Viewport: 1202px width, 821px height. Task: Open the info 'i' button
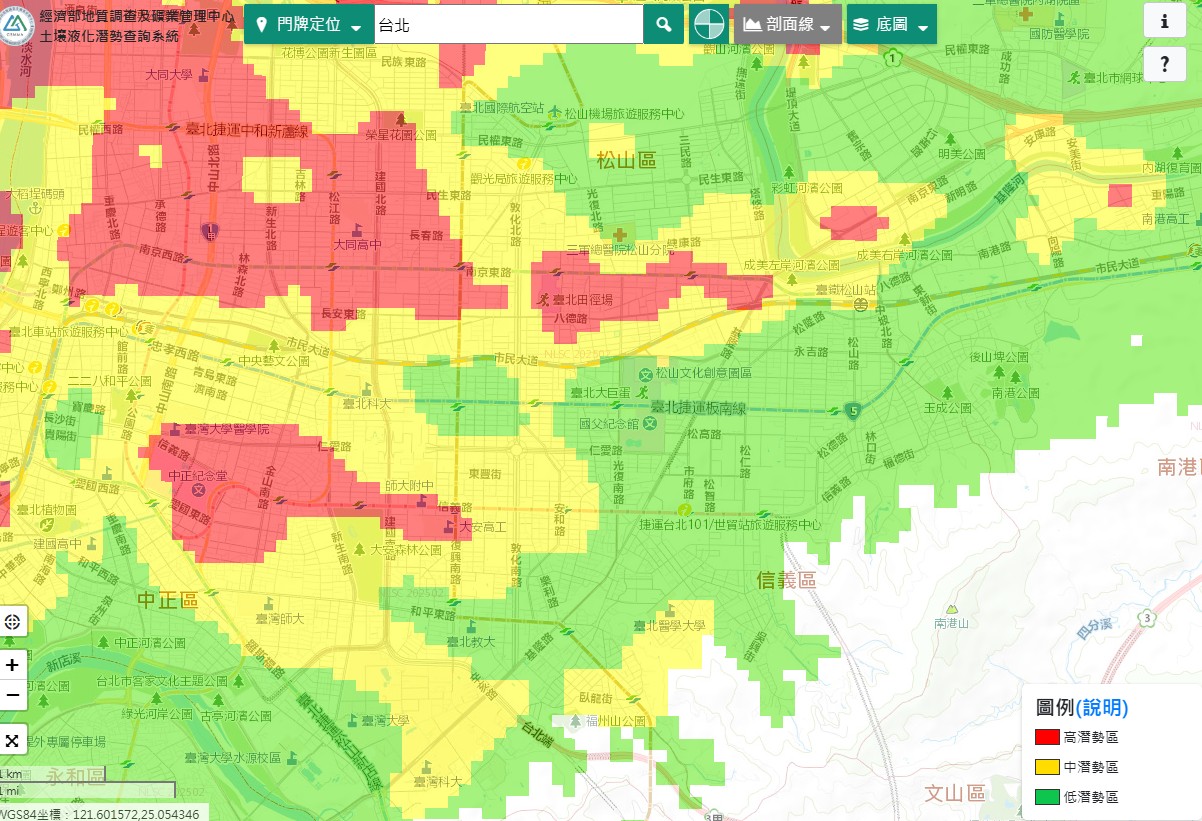[x=1164, y=23]
